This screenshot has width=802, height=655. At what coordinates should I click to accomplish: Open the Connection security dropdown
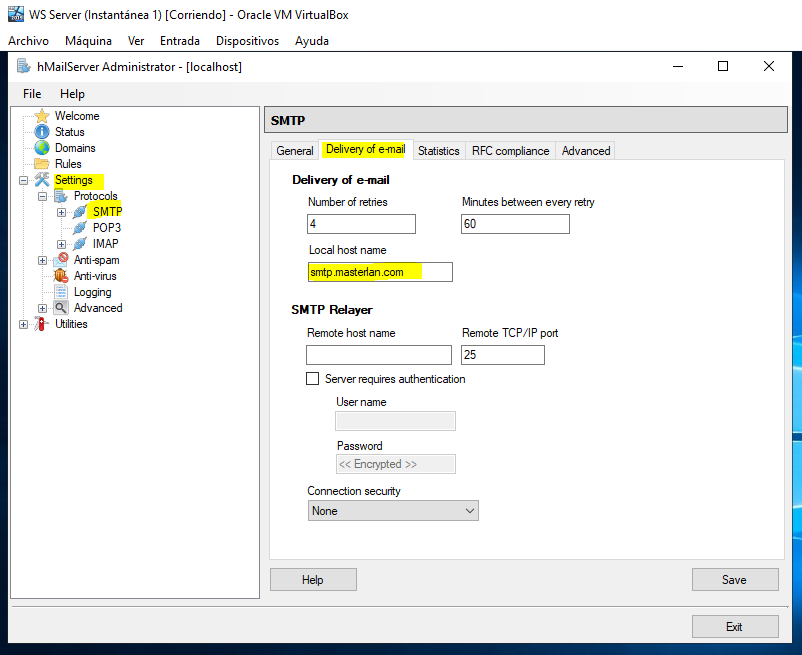393,511
